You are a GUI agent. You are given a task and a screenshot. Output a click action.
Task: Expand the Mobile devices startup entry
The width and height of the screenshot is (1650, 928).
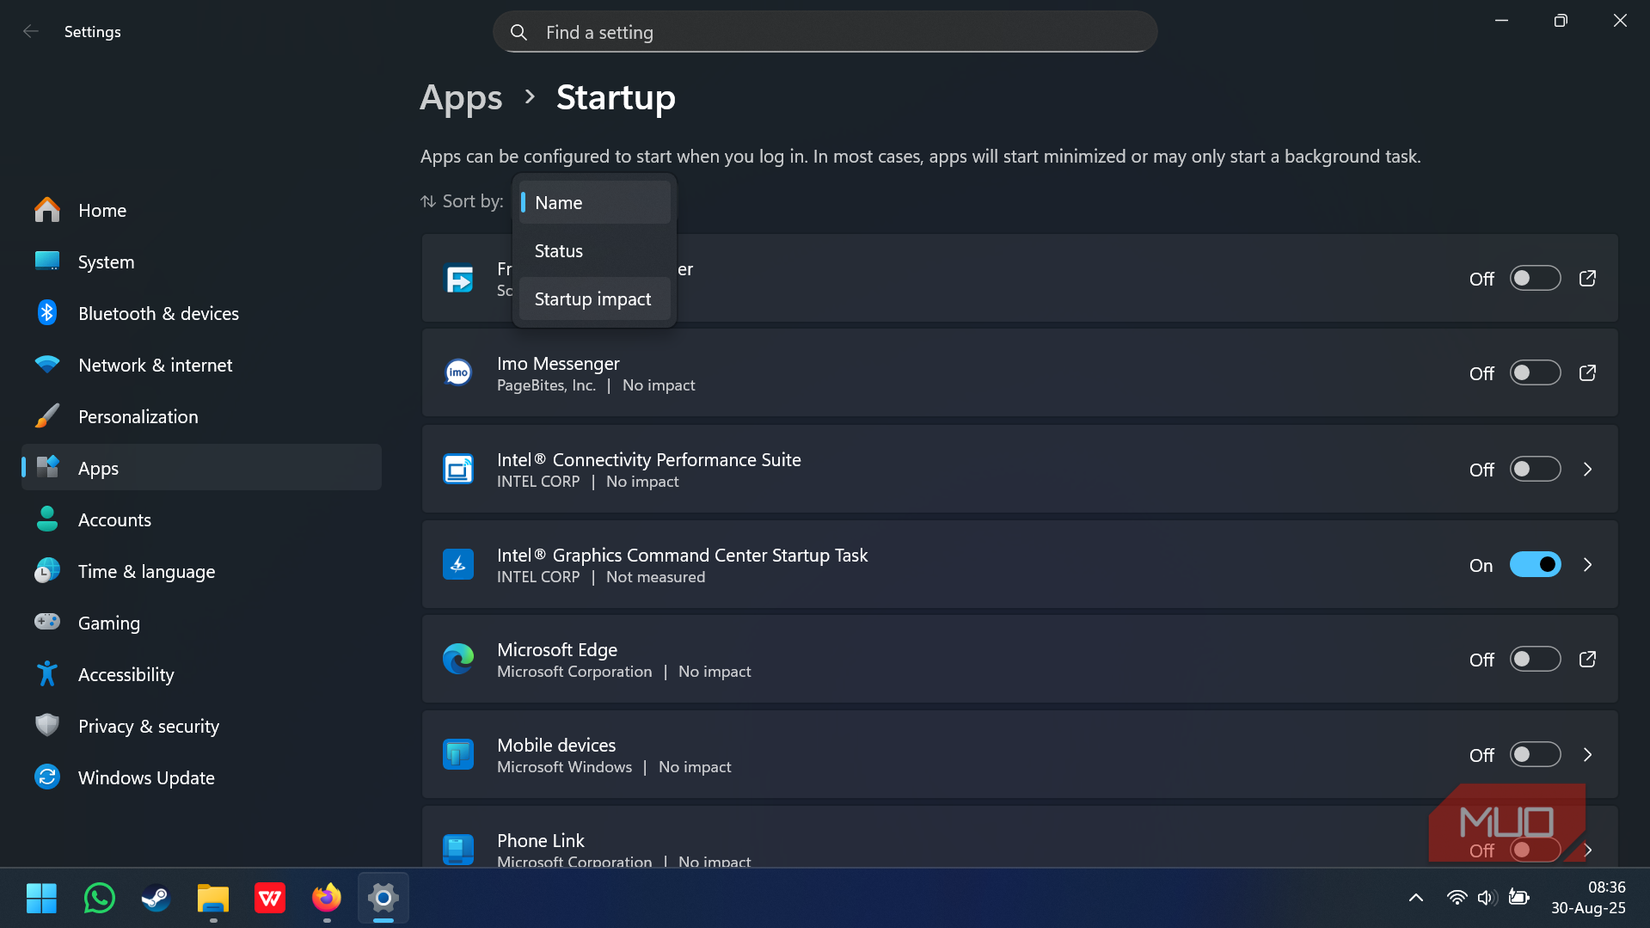point(1587,755)
